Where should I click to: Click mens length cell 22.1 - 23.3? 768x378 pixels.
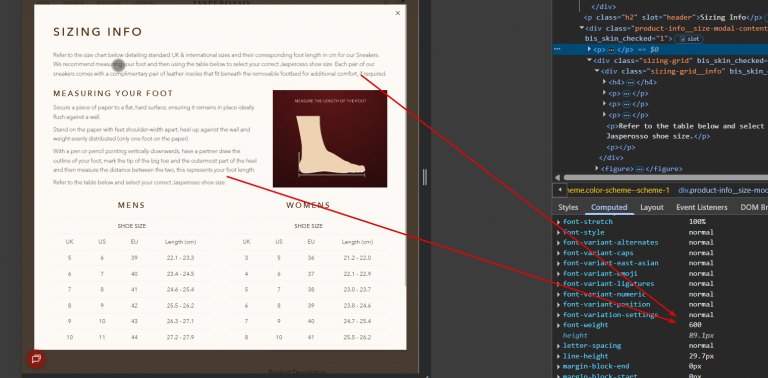[181, 258]
